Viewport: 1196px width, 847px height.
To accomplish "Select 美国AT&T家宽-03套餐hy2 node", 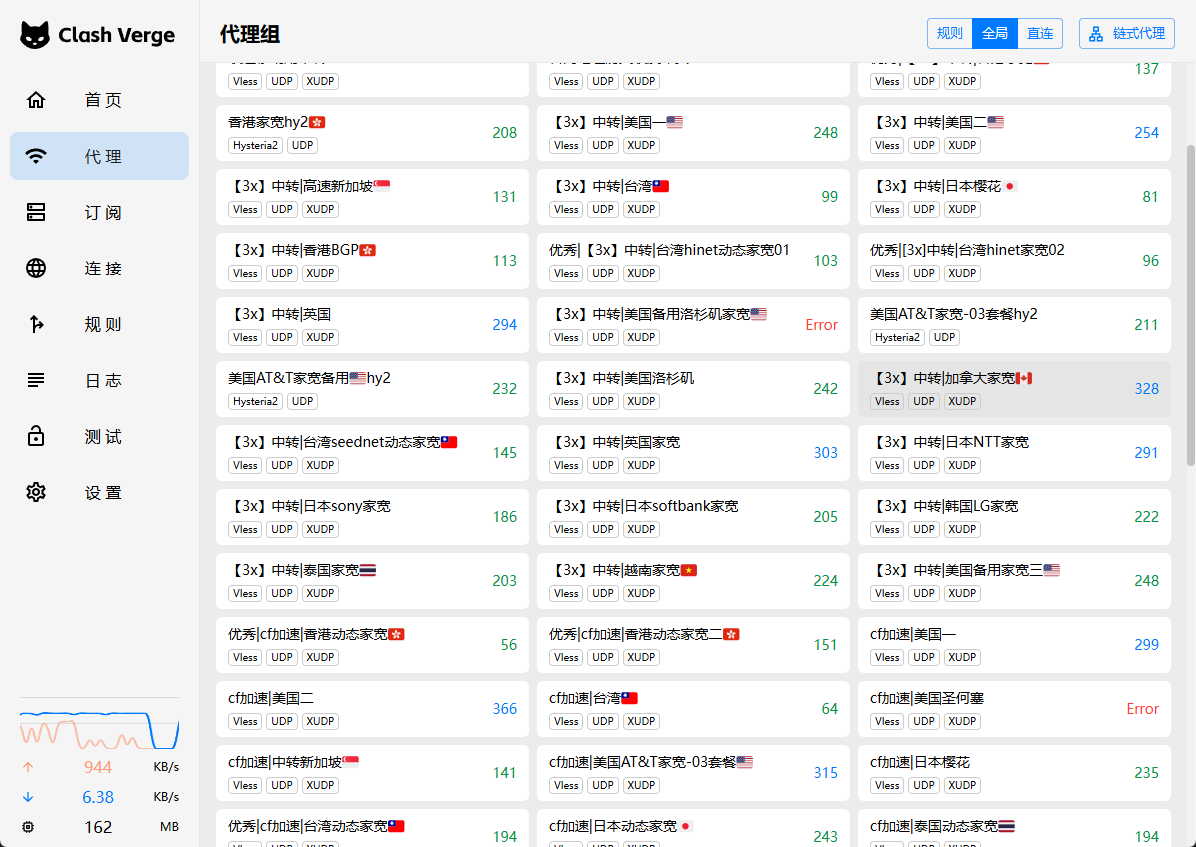I will tap(1014, 325).
